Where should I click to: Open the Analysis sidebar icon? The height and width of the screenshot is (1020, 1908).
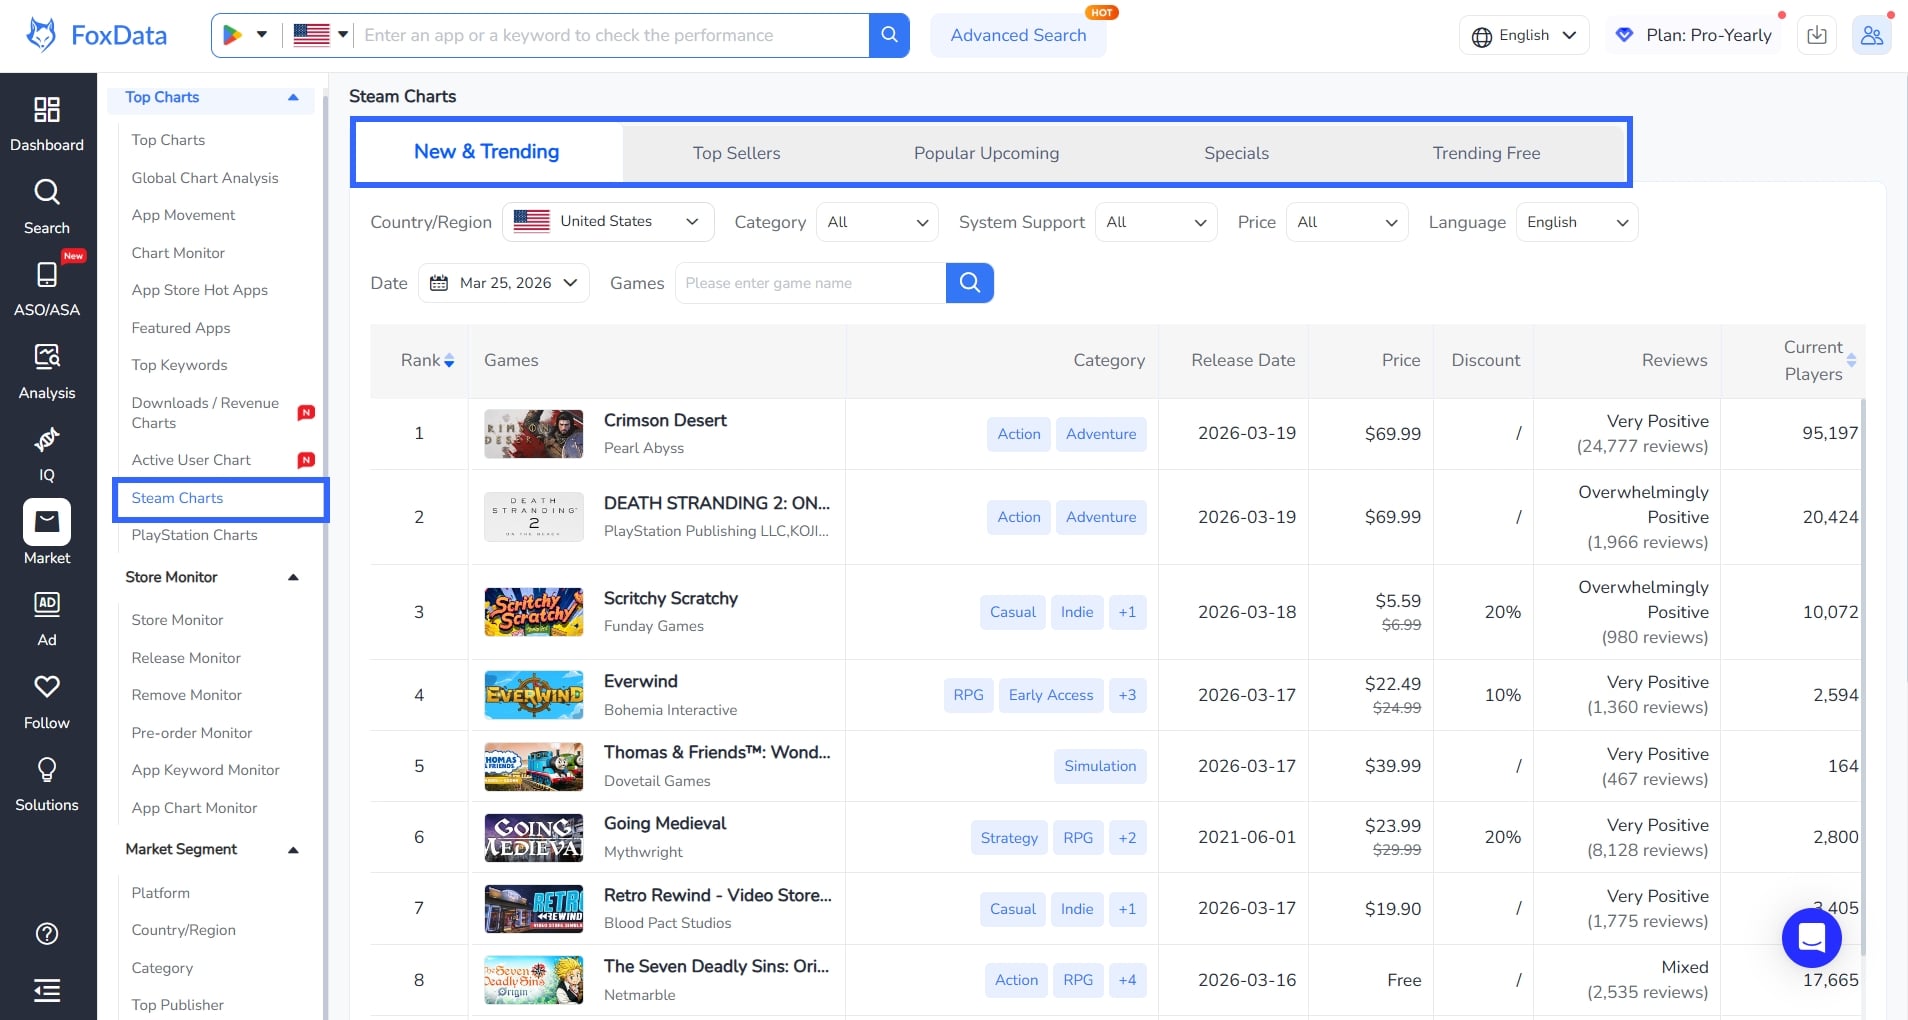[46, 371]
